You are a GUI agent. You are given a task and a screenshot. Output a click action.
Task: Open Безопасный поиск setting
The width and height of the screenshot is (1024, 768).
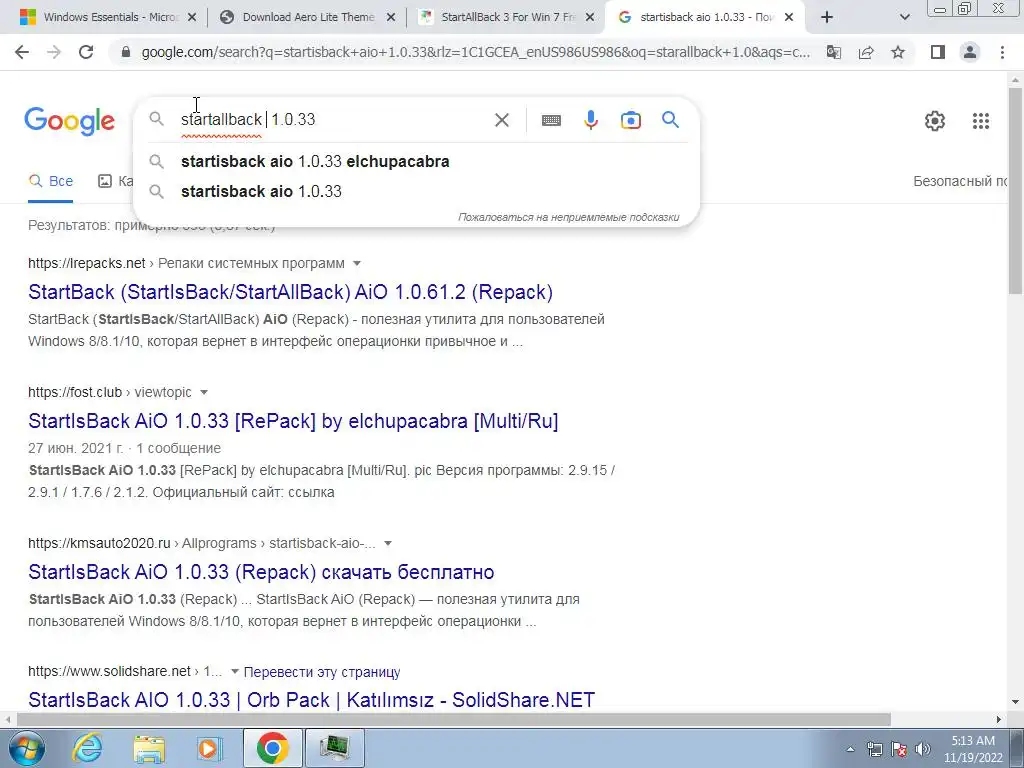pos(960,181)
